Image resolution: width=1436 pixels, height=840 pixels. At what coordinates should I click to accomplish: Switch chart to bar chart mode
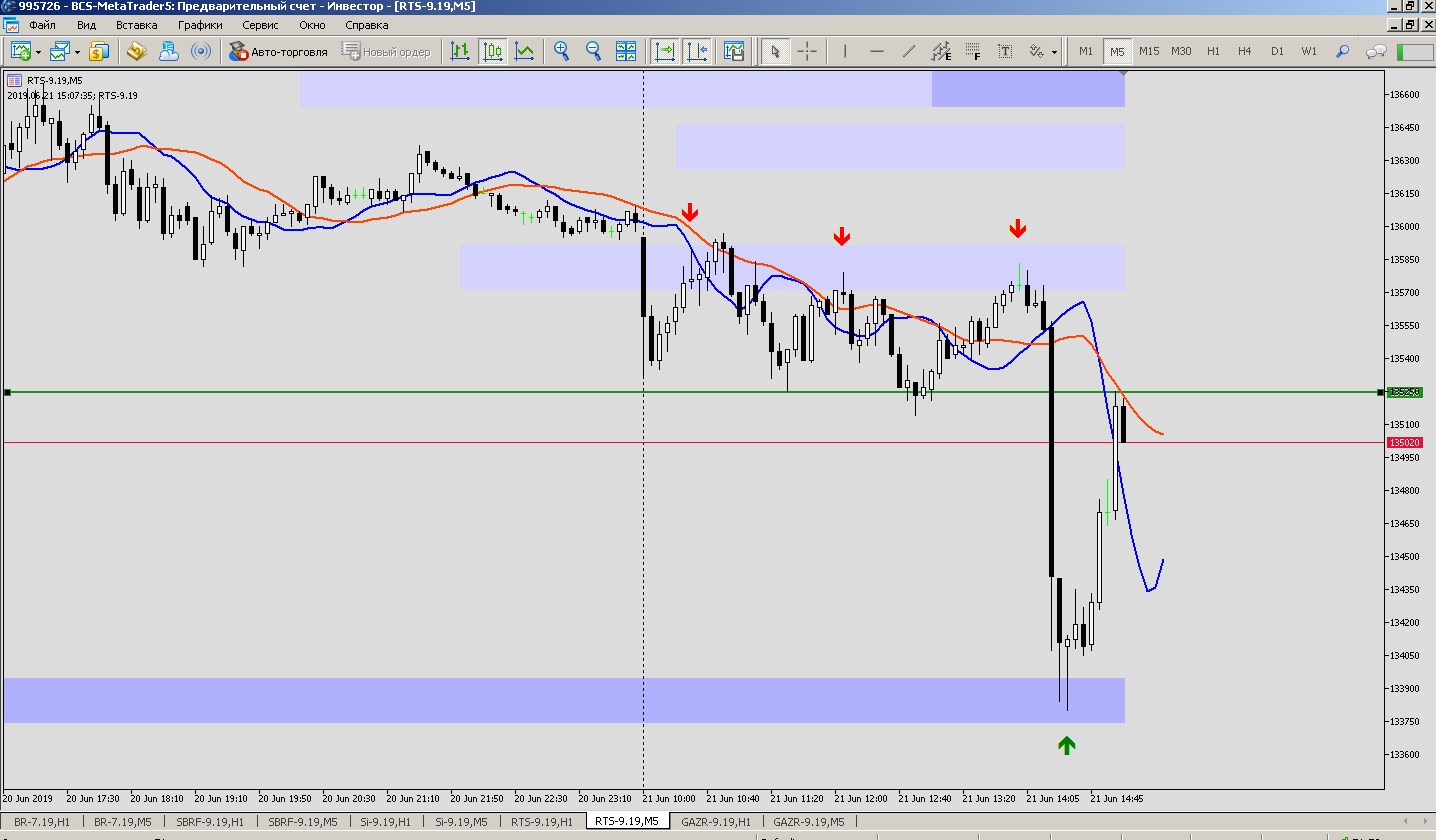coord(460,51)
